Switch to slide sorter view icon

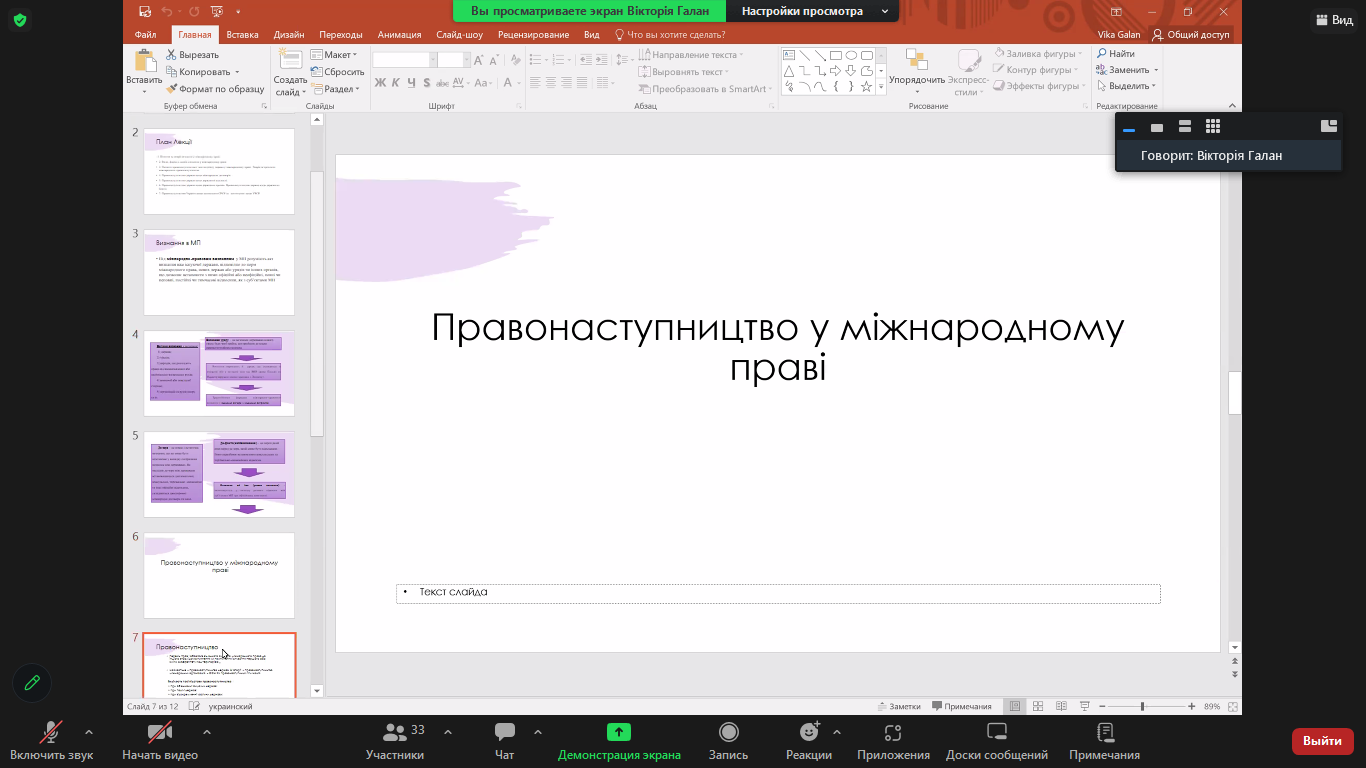1036,705
